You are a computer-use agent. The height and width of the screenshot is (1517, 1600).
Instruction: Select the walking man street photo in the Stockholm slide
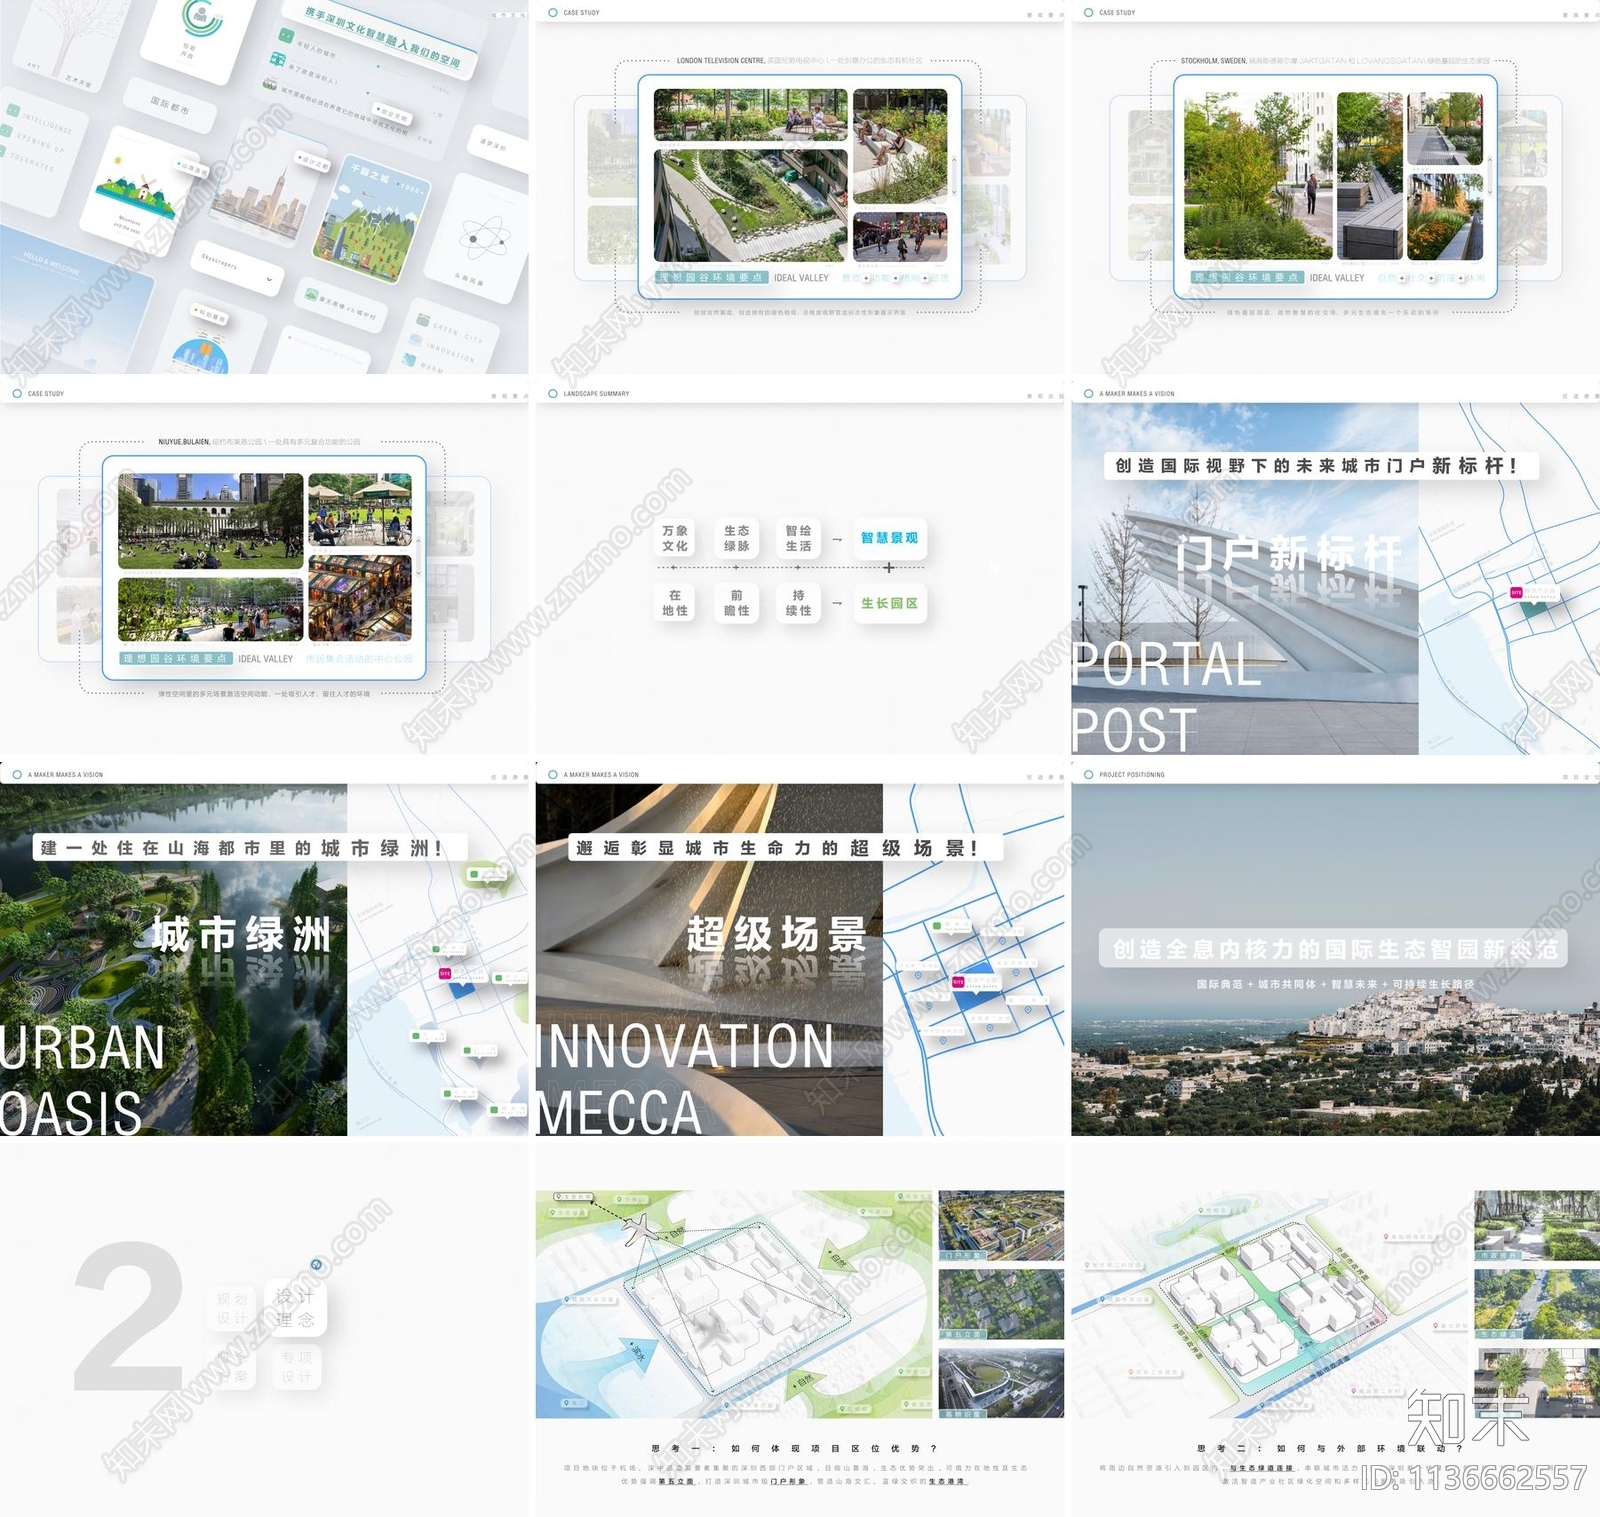[1258, 176]
